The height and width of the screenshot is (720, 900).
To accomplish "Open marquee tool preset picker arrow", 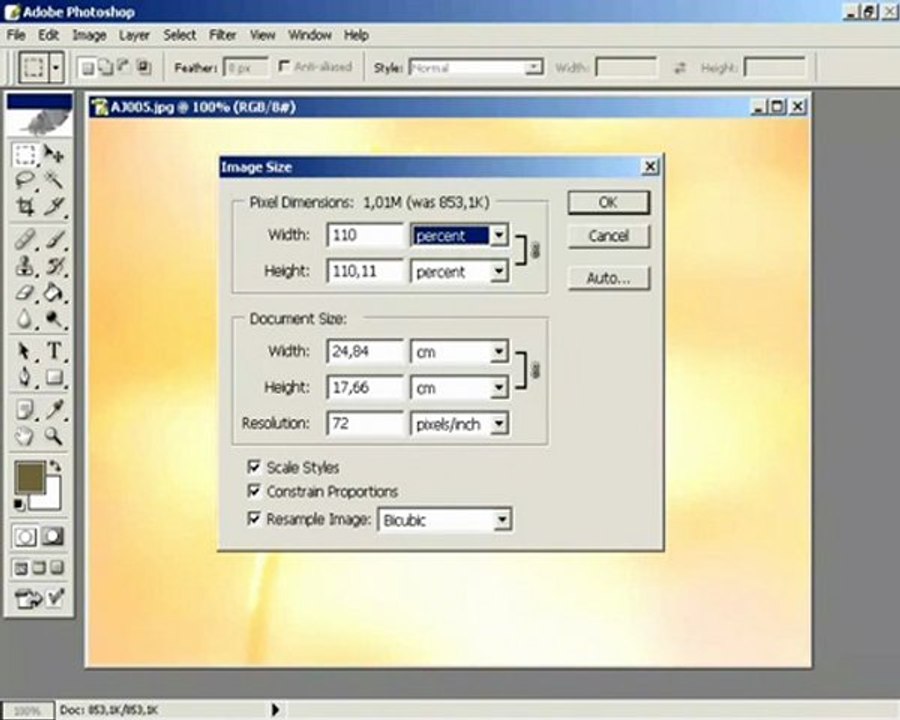I will point(56,67).
